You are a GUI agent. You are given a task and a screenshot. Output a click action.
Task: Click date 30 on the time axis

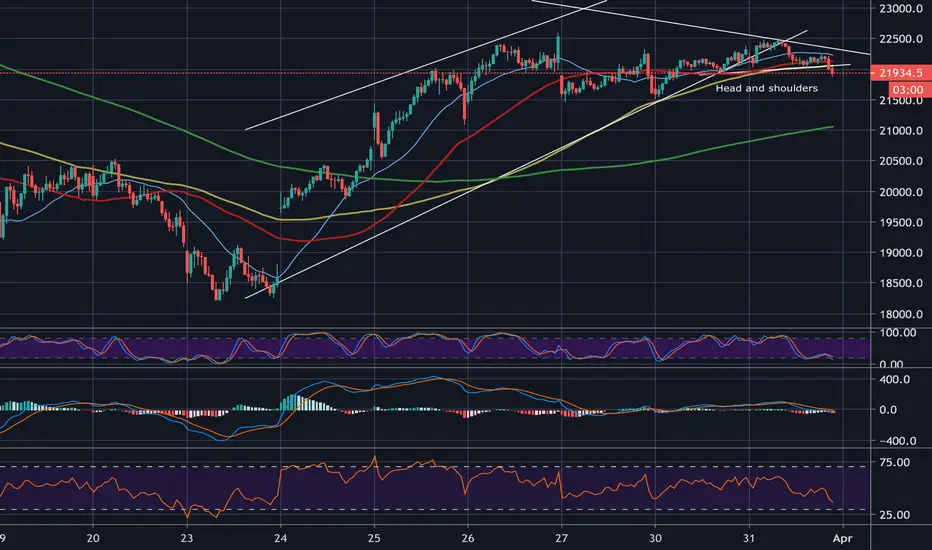[x=655, y=538]
